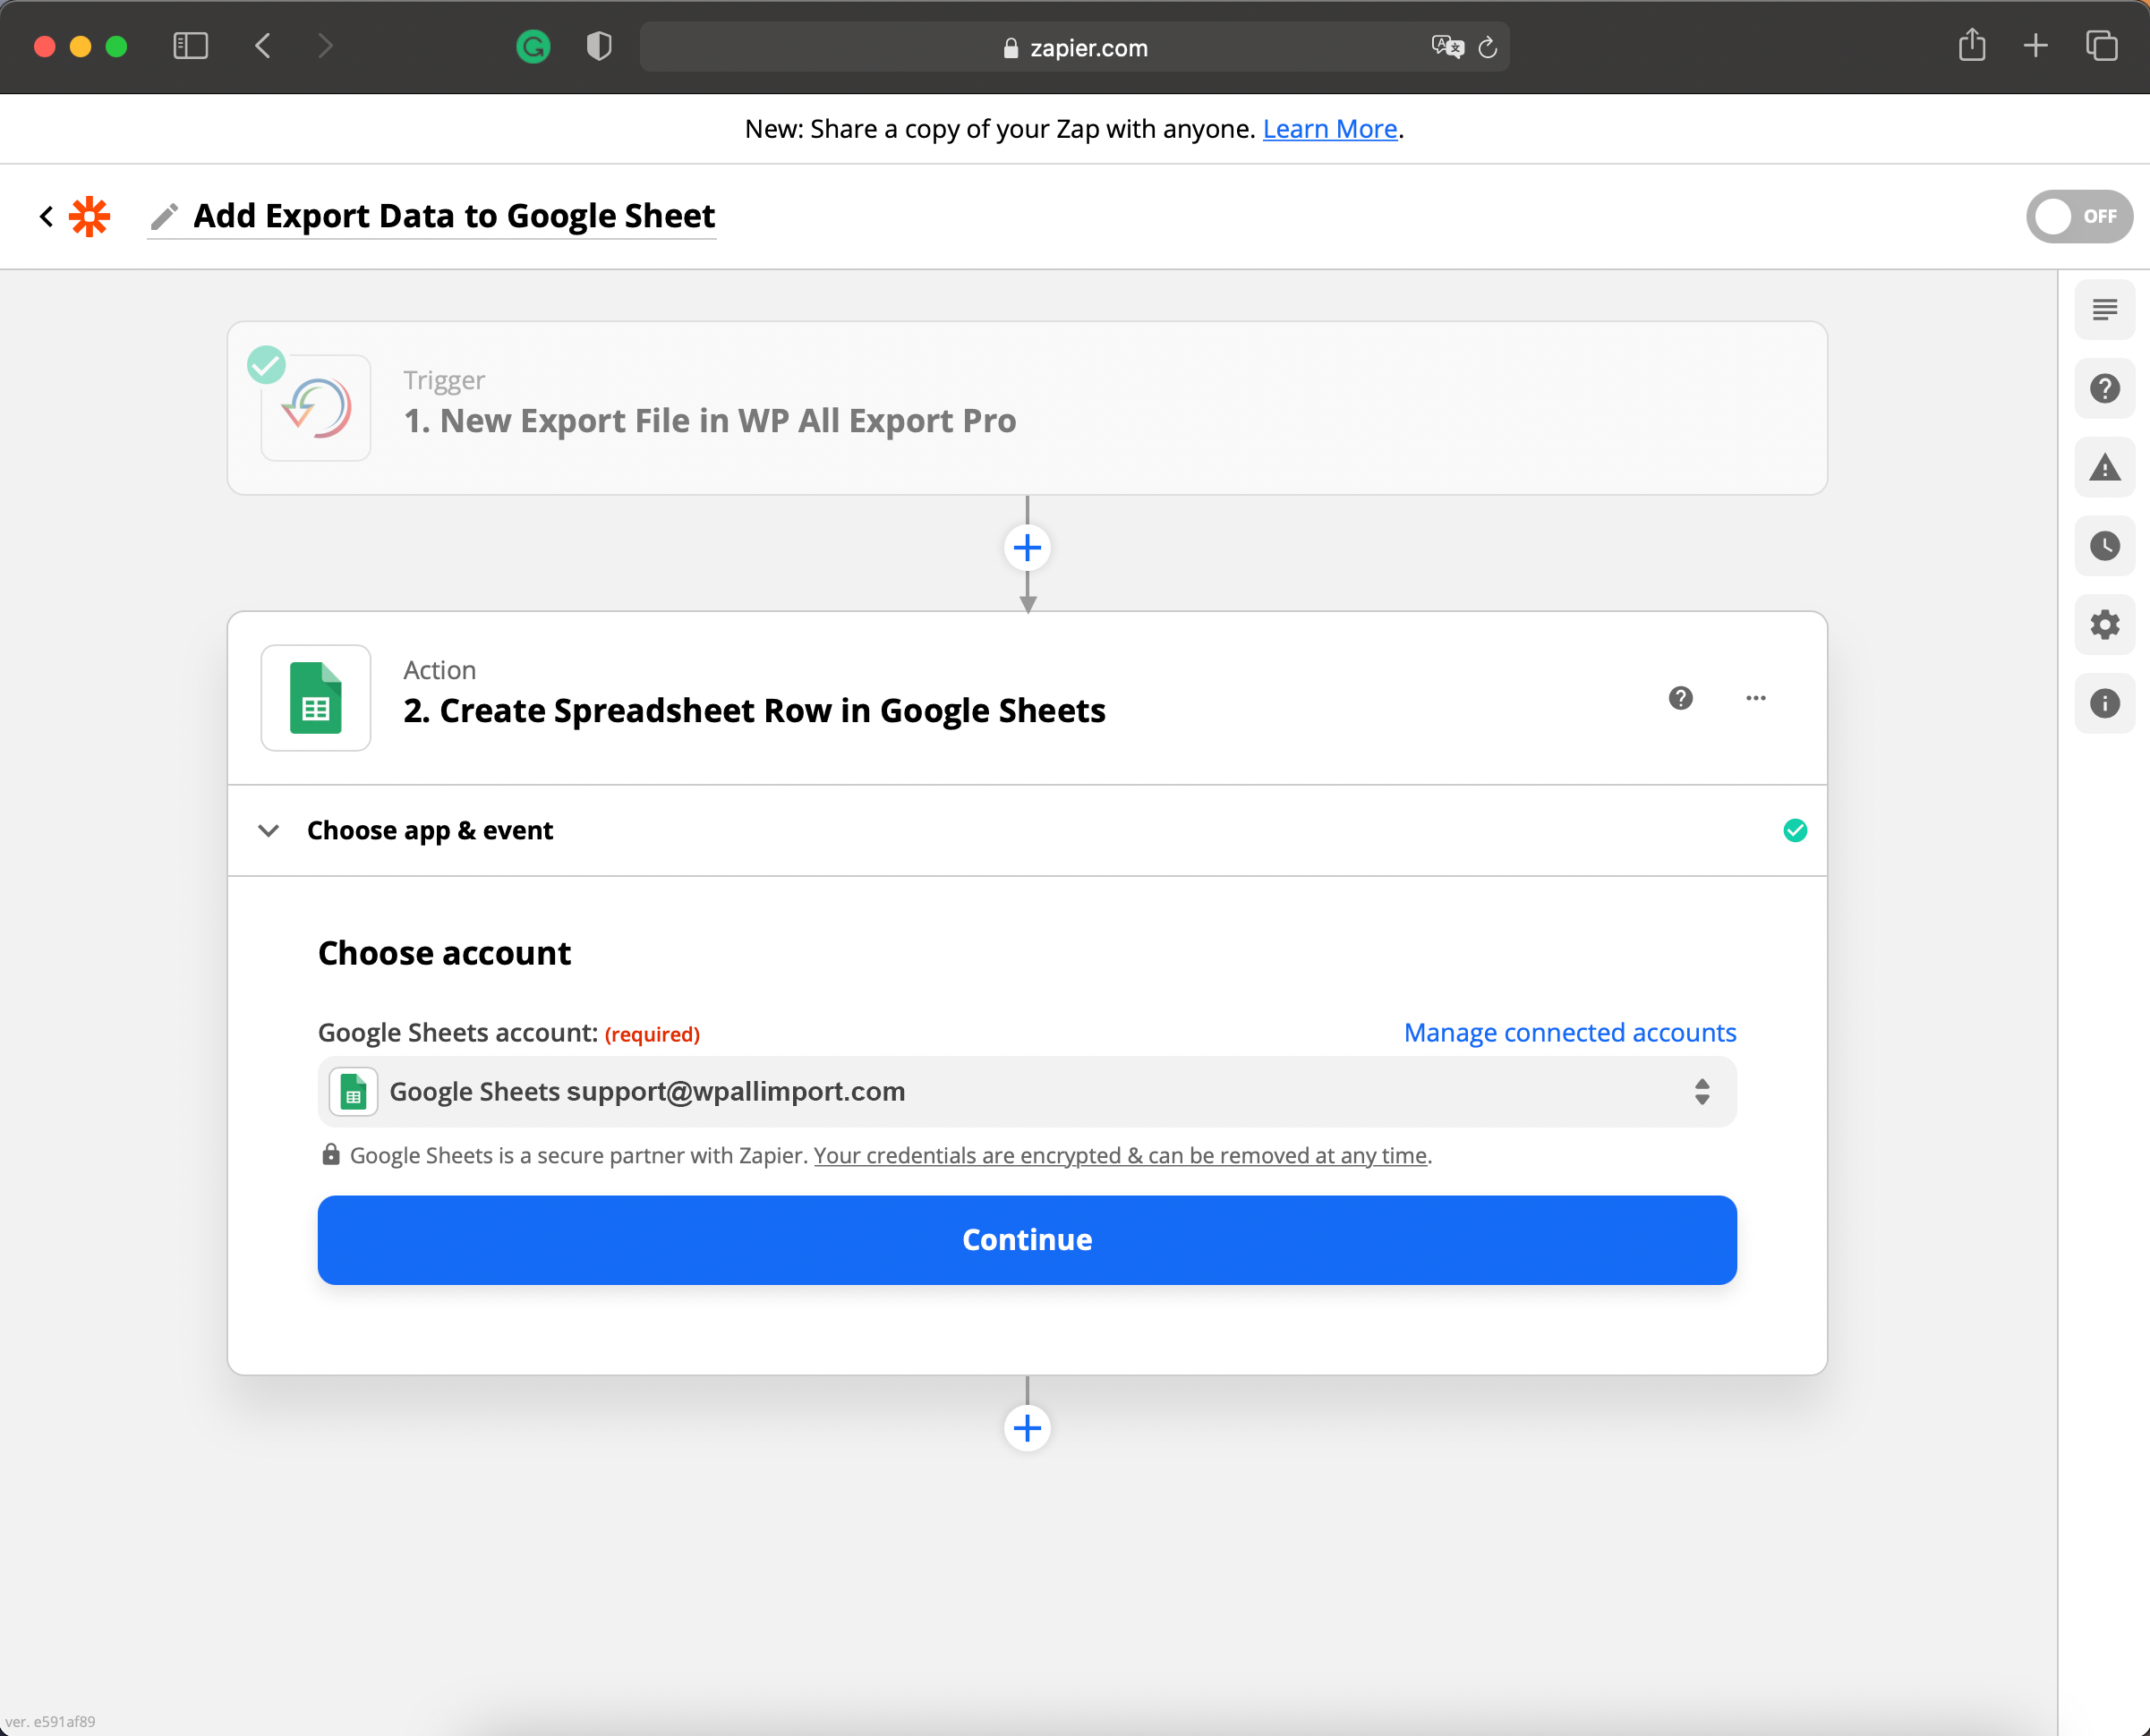Add a step after the action

tap(1027, 1428)
